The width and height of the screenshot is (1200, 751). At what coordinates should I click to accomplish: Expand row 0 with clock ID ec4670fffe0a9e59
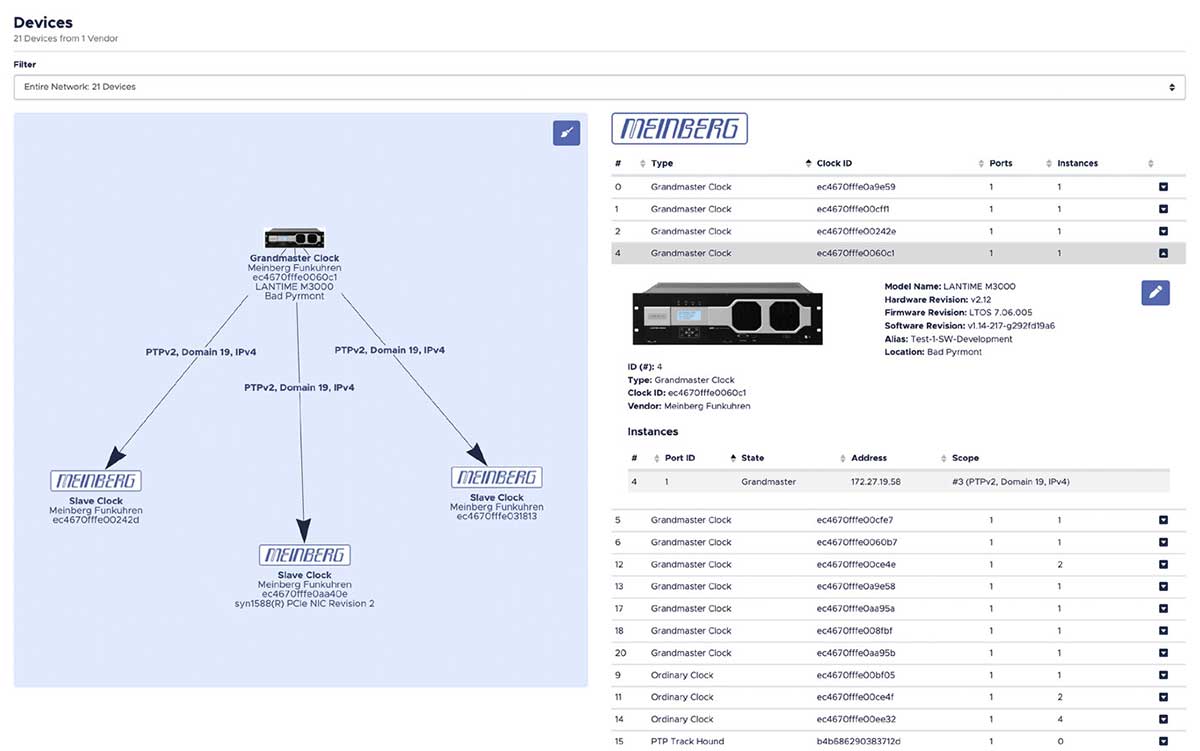(1163, 187)
